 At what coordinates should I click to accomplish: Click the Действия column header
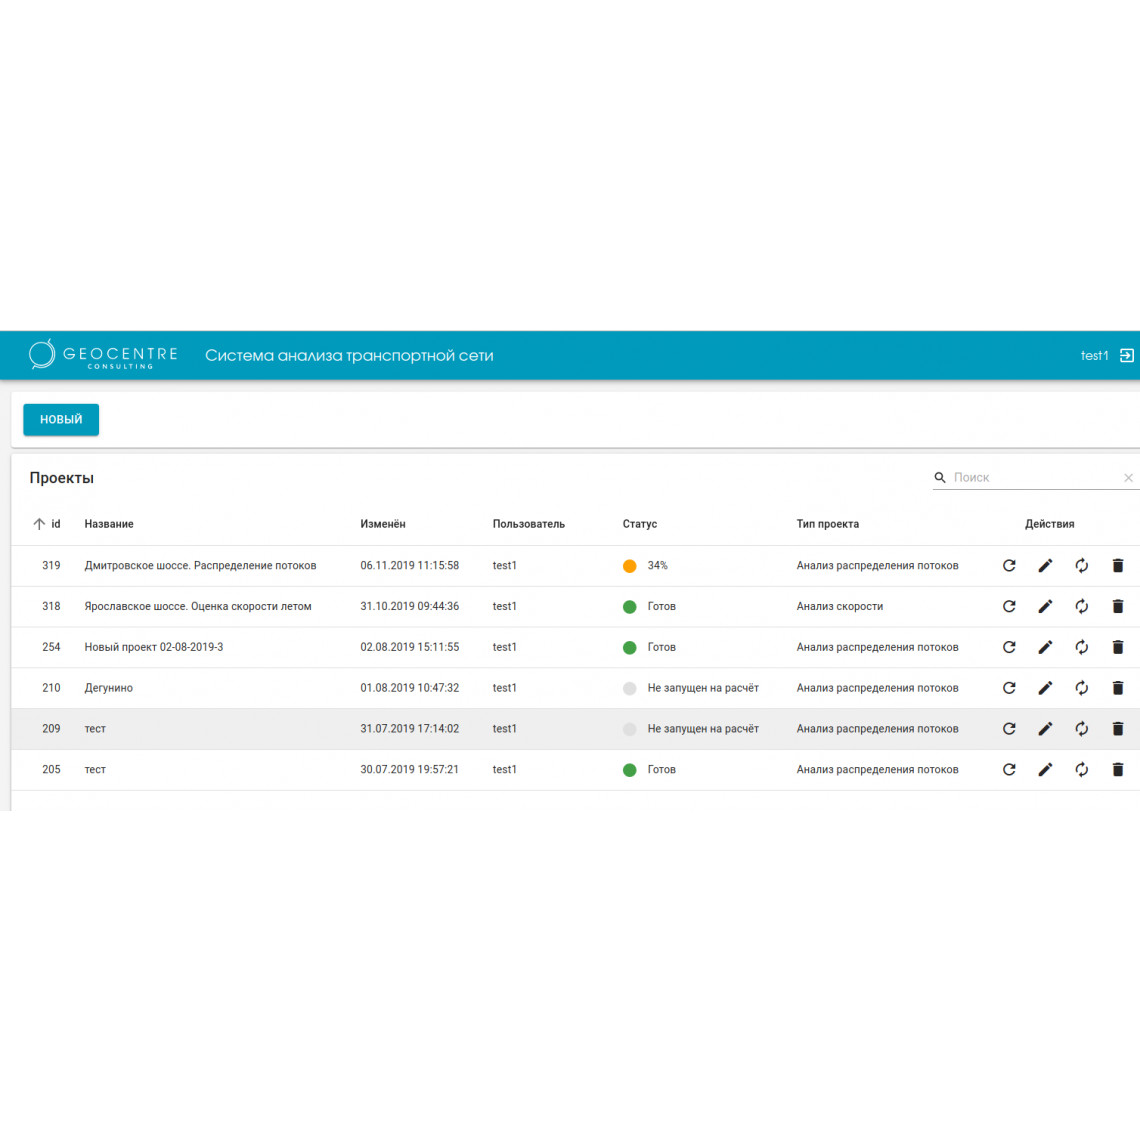pyautogui.click(x=1050, y=524)
